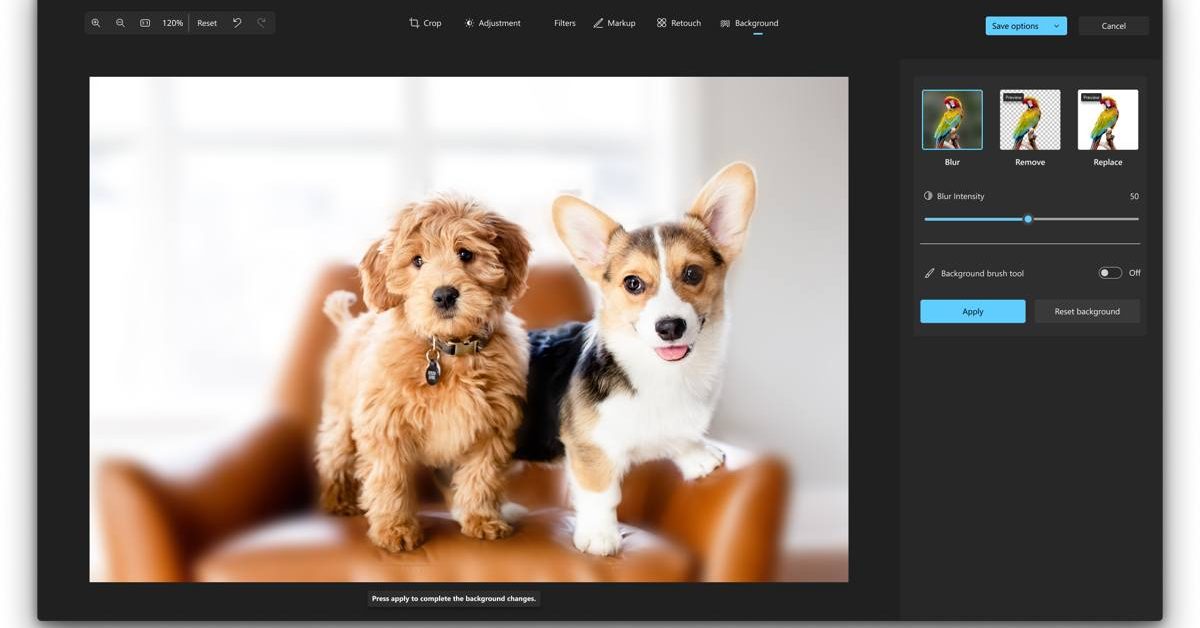
Task: Click the zoom in magnifier icon
Action: pos(96,23)
